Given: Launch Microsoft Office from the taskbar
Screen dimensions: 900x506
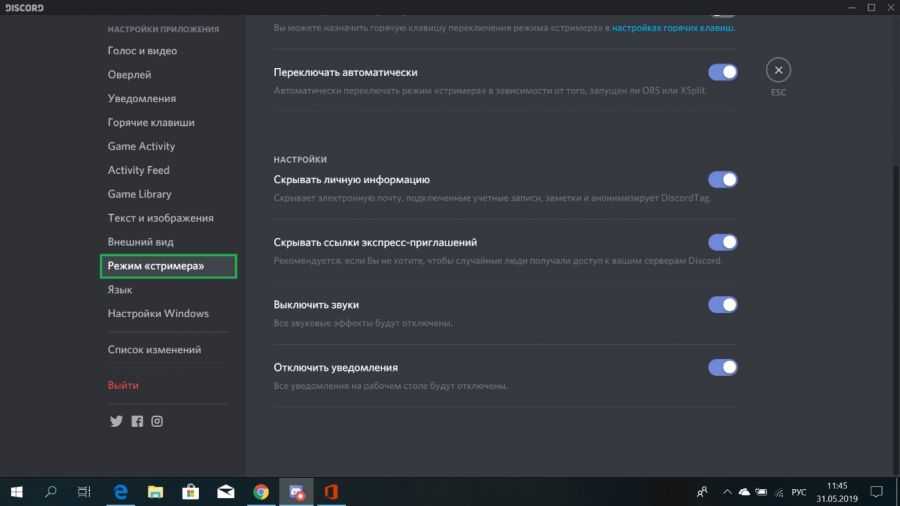Looking at the screenshot, I should (331, 491).
